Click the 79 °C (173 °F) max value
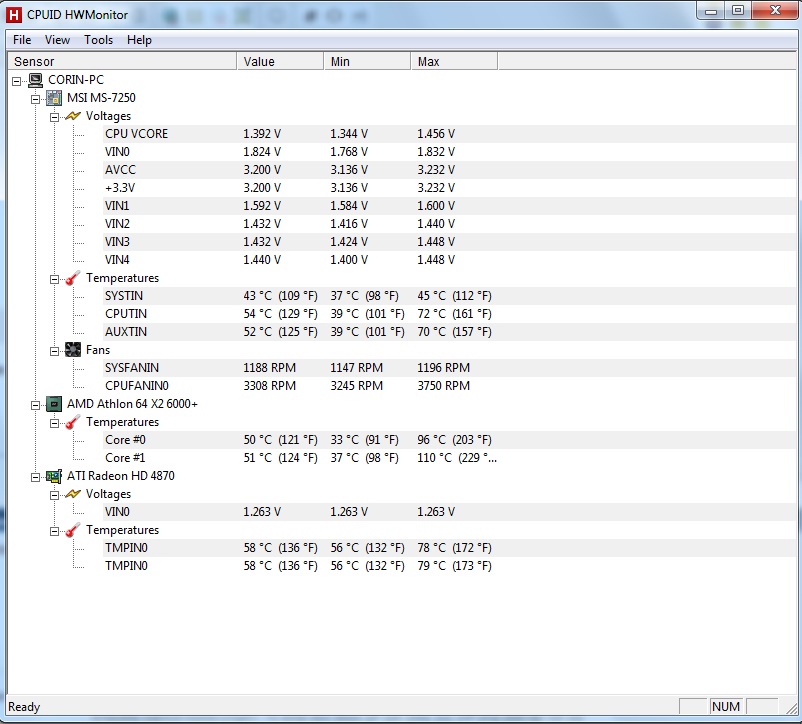The height and width of the screenshot is (724, 802). [454, 565]
